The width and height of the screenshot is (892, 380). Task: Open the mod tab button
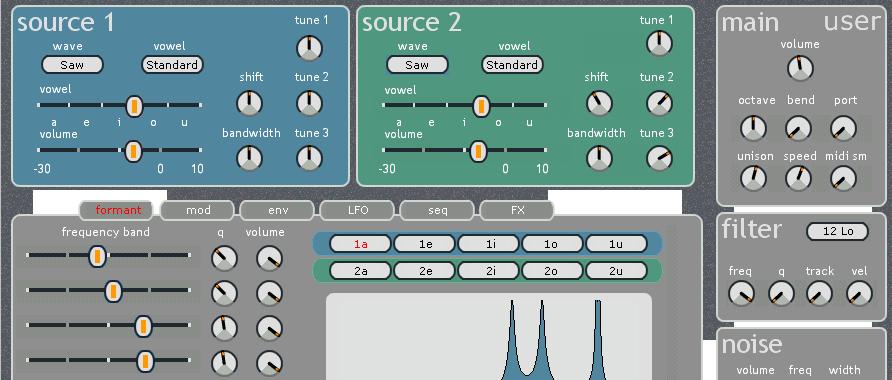tap(197, 210)
